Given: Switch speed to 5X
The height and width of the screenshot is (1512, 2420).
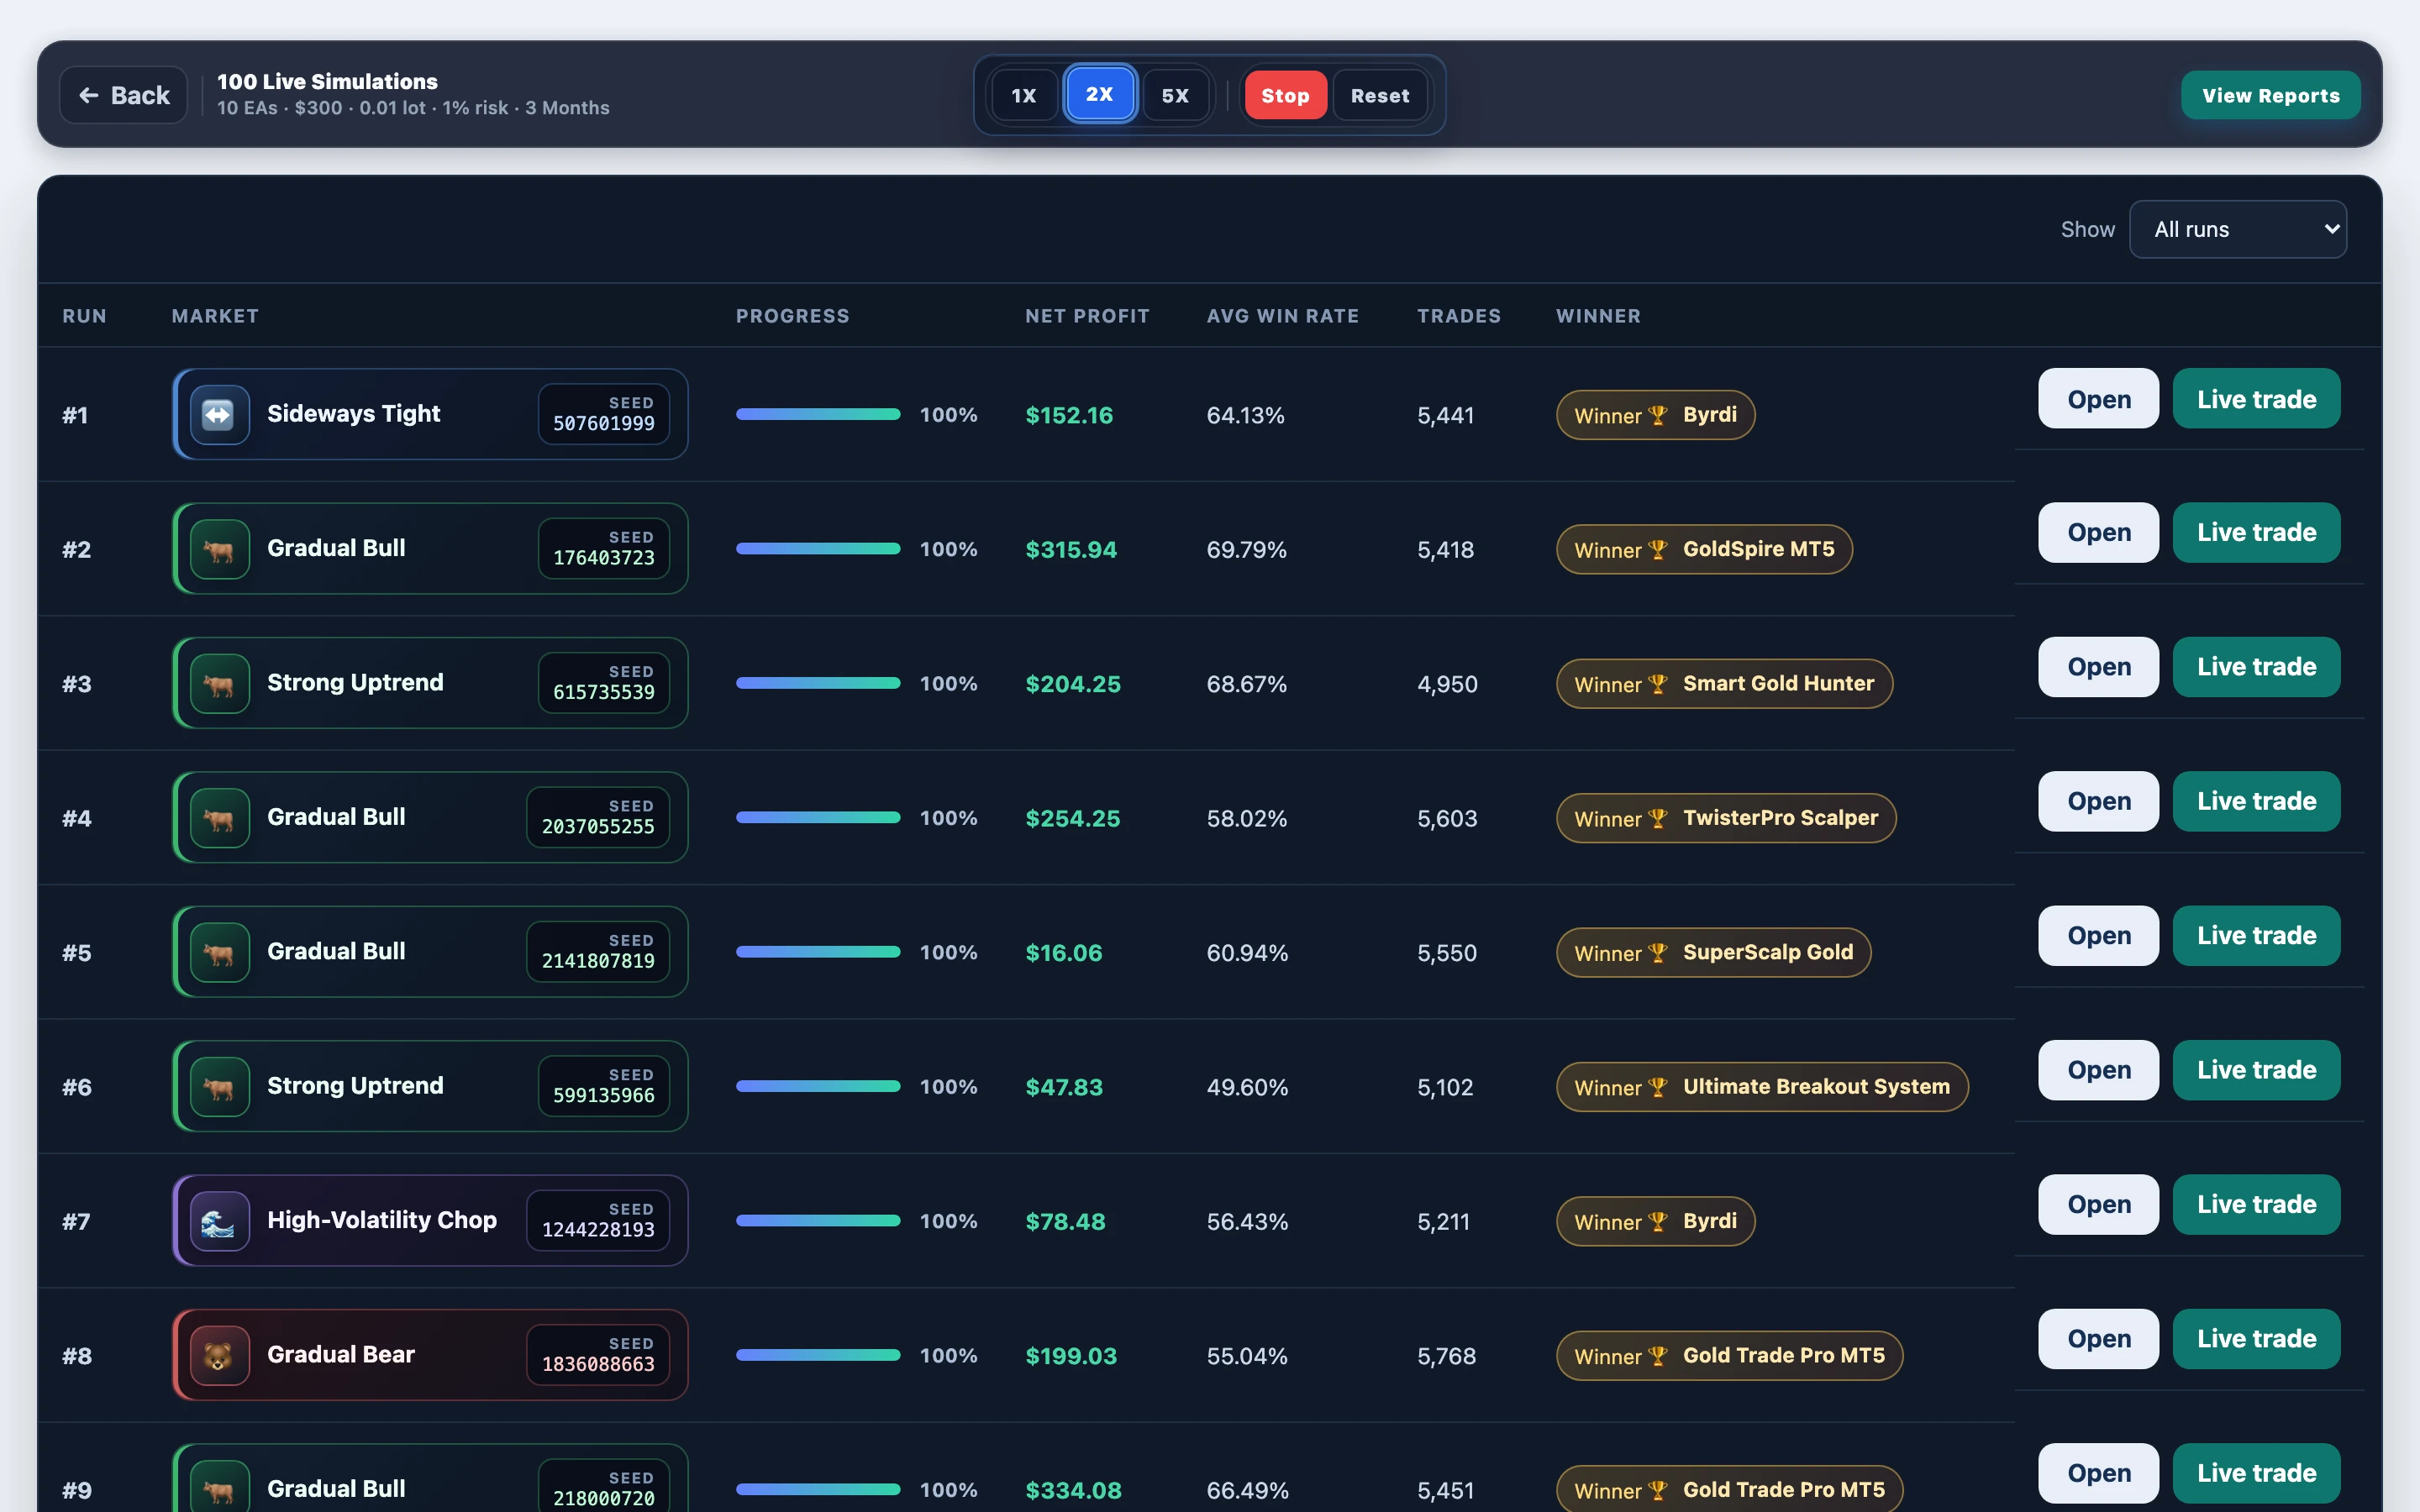Looking at the screenshot, I should pos(1175,95).
